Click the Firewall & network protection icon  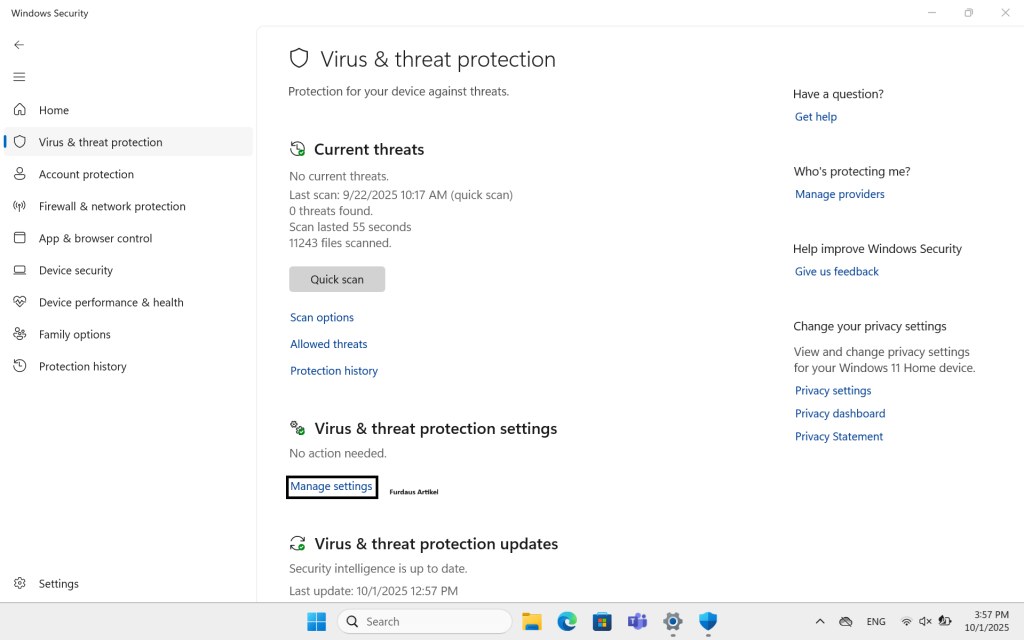tap(19, 206)
